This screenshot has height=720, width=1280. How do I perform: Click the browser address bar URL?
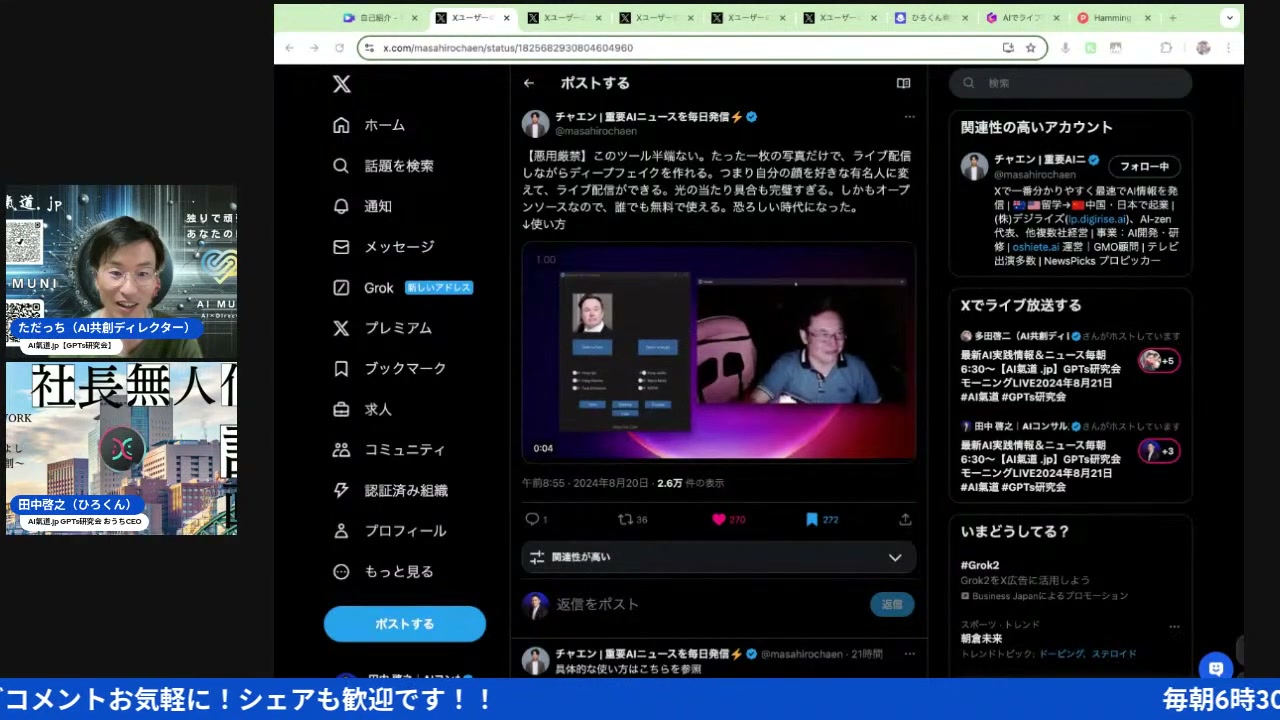click(508, 48)
